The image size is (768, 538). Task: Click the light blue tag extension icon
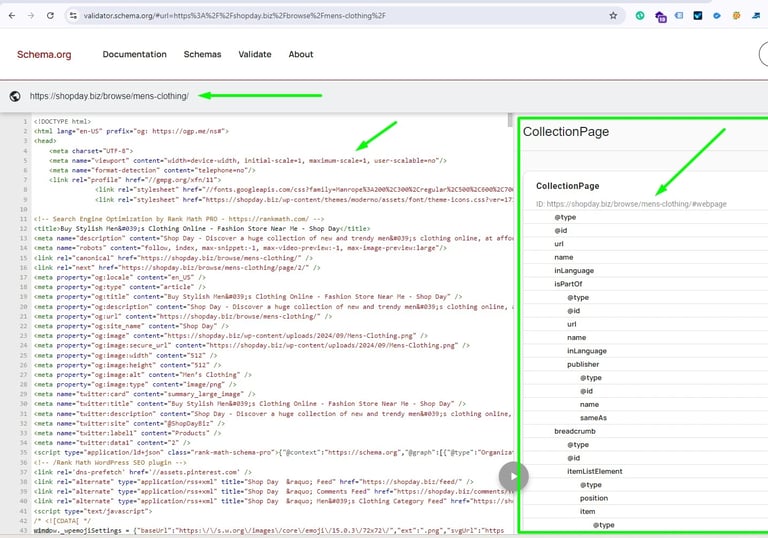(x=679, y=16)
